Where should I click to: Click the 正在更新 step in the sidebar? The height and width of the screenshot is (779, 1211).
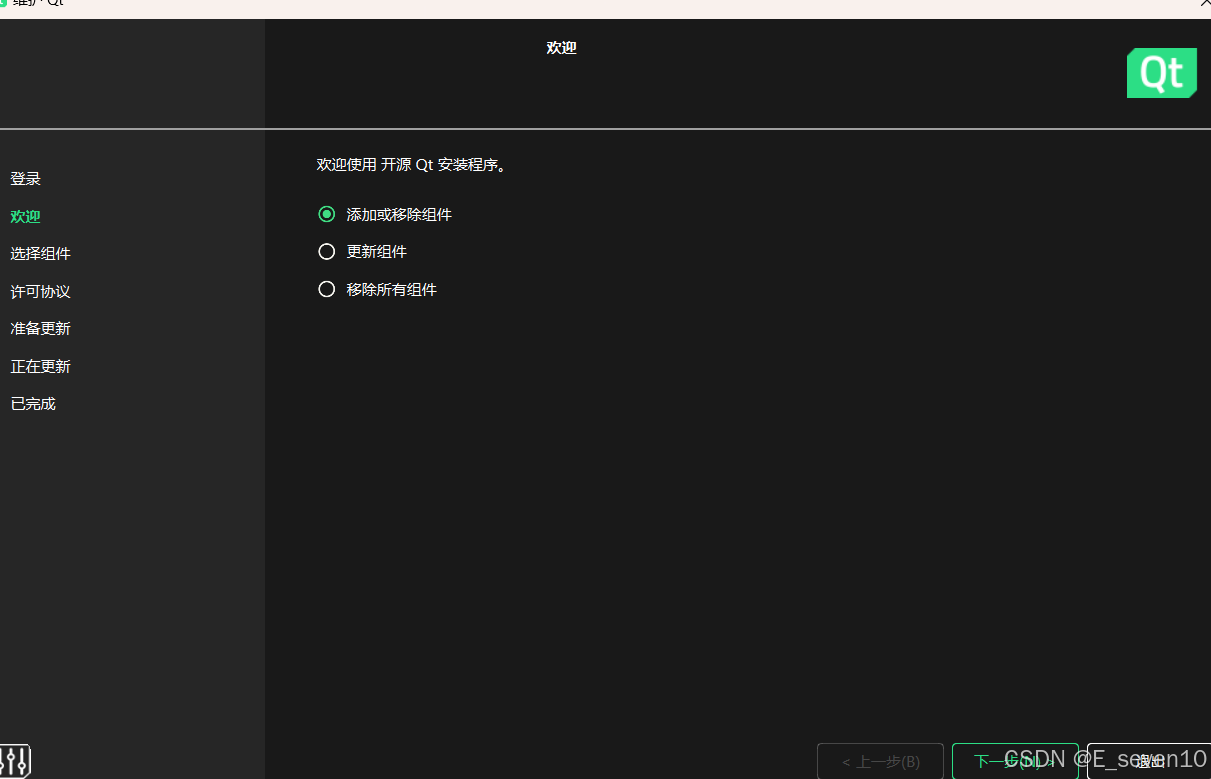pos(40,366)
